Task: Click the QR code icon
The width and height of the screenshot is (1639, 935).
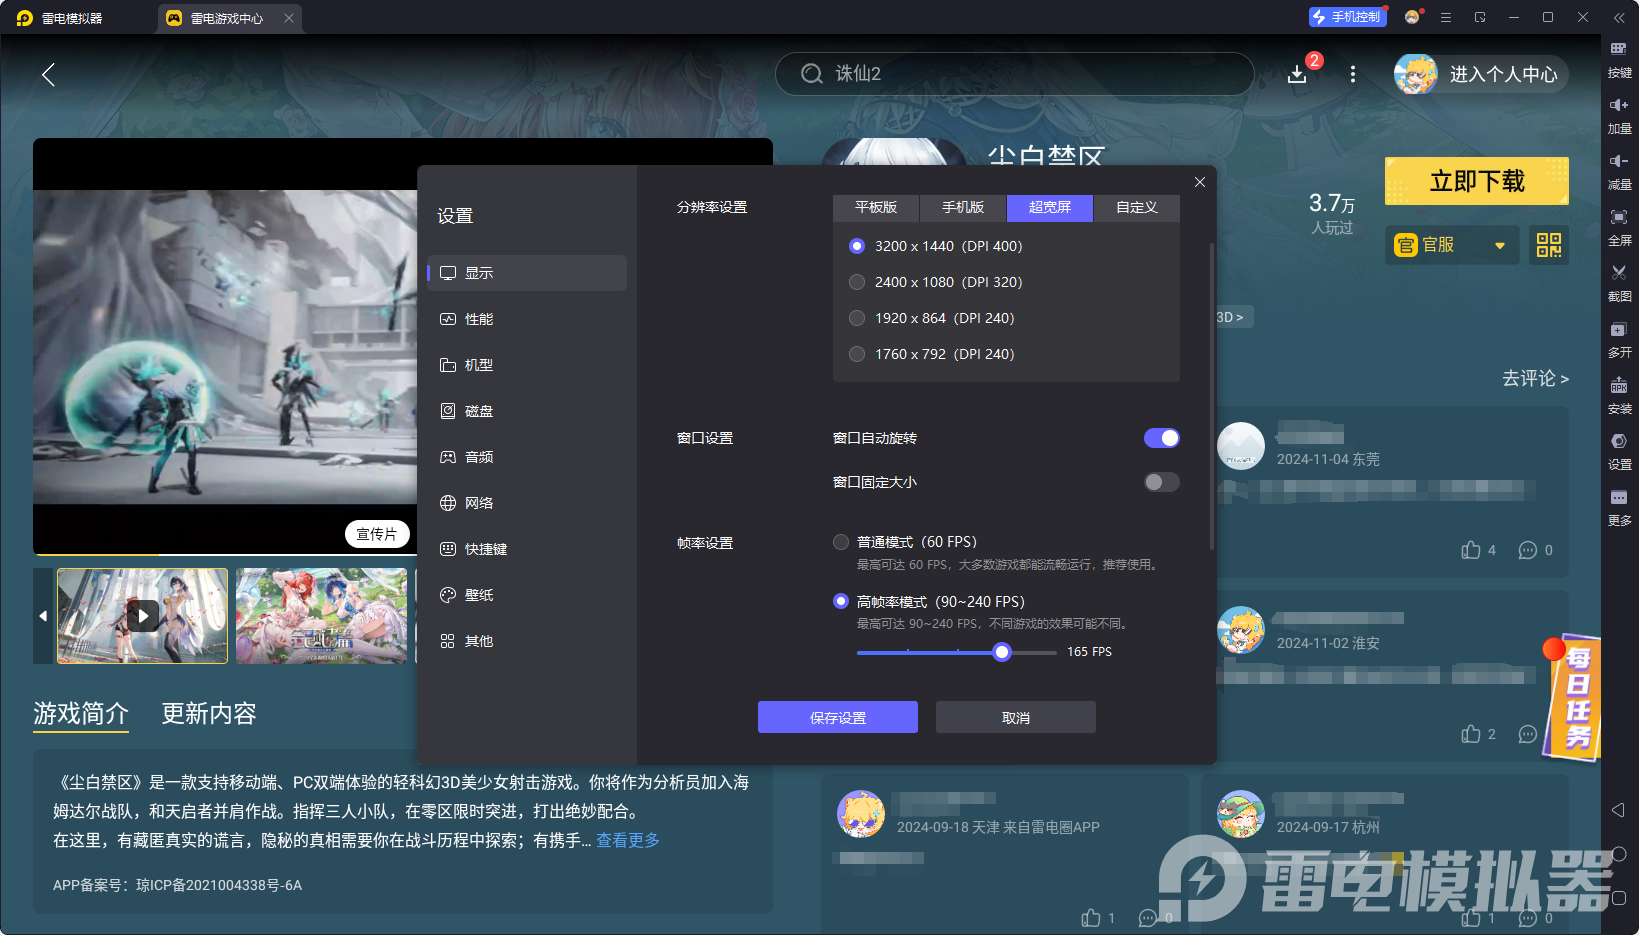Action: coord(1548,245)
